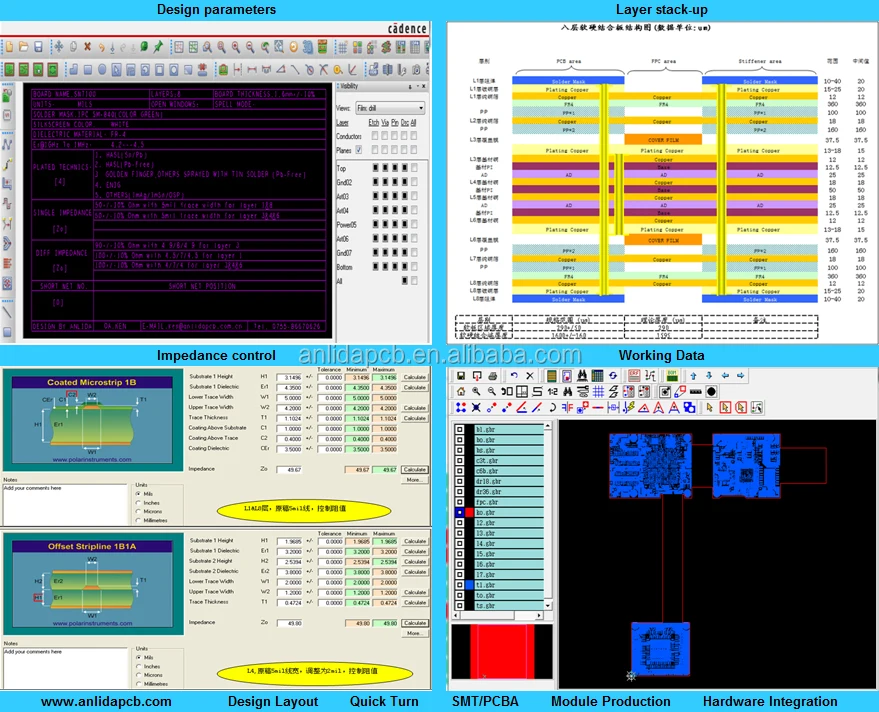The image size is (879, 712).
Task: Select Microns radio in Coated Microstrip panel
Action: click(138, 511)
